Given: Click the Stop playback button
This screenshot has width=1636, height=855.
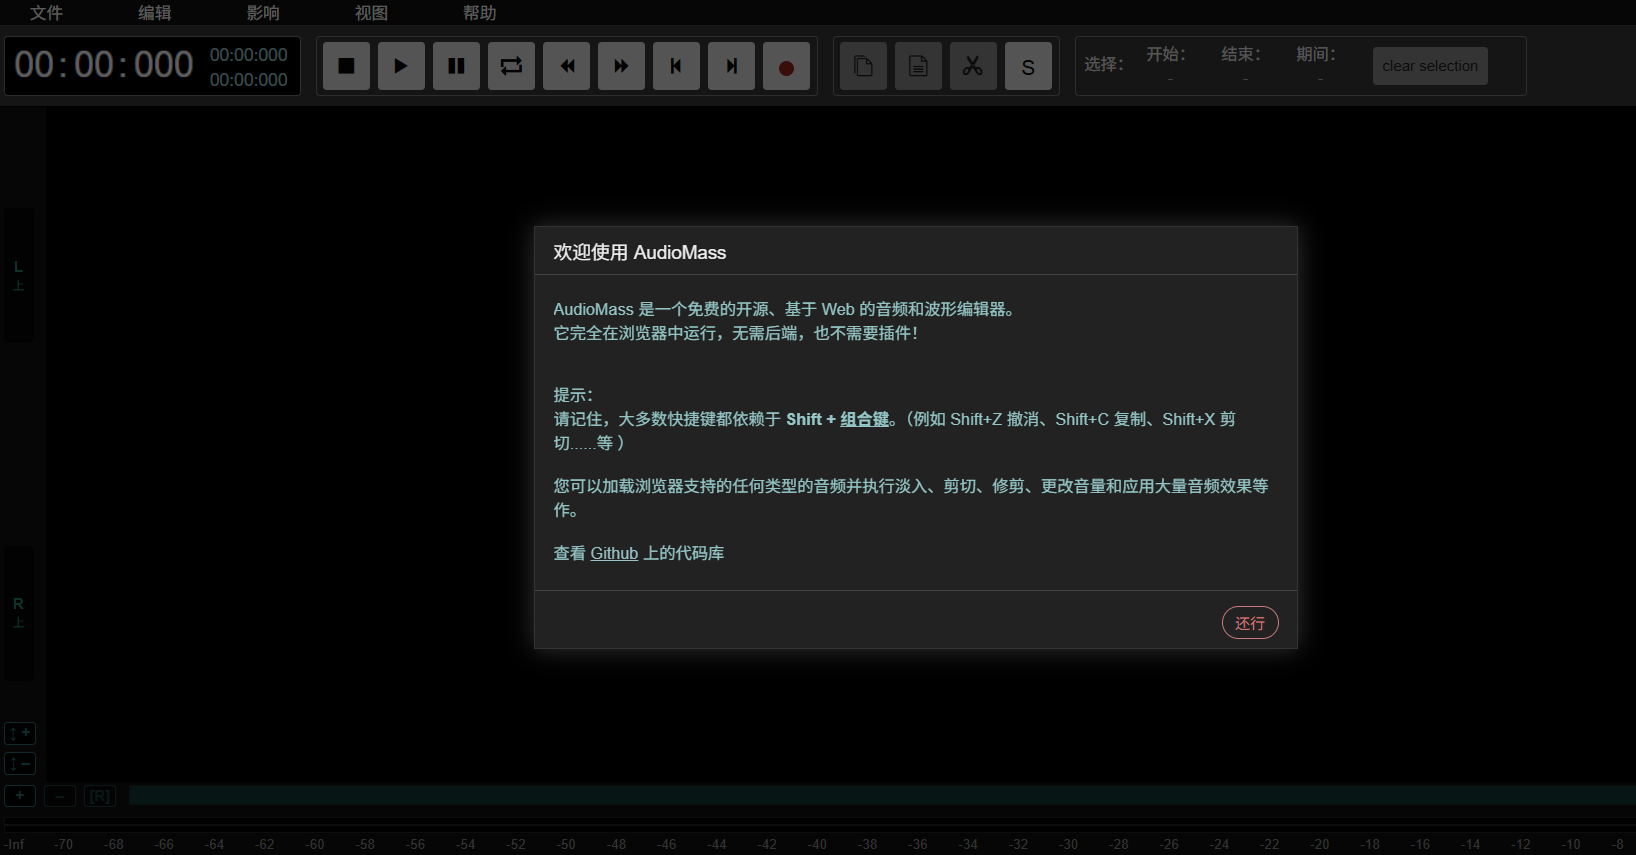Looking at the screenshot, I should [x=346, y=66].
